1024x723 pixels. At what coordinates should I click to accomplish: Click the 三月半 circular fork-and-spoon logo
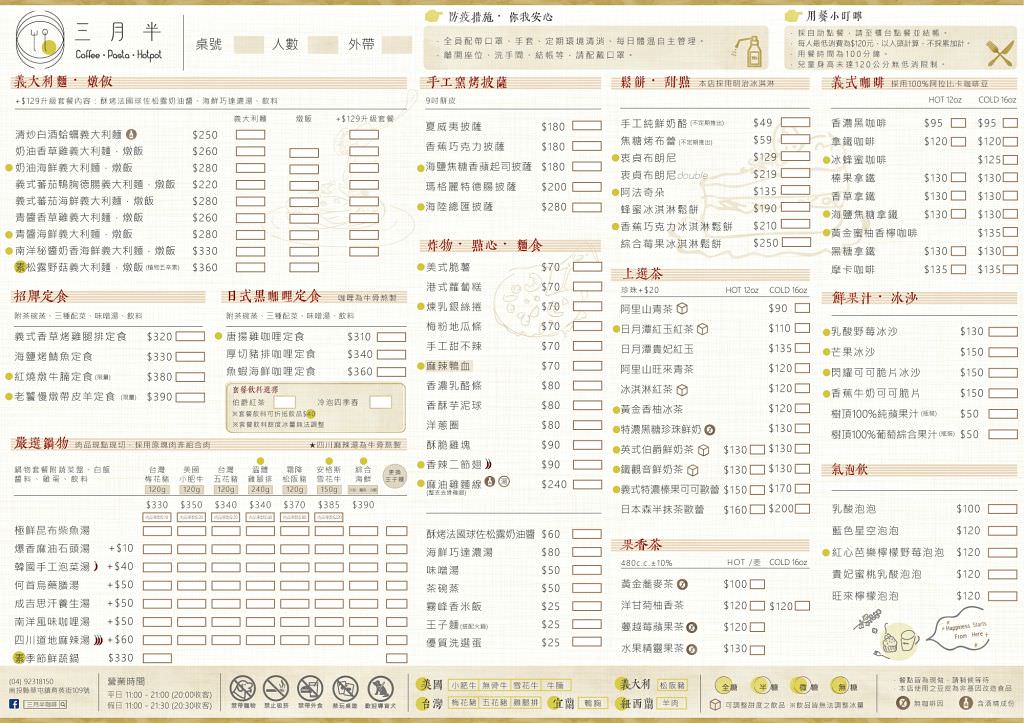(x=40, y=40)
